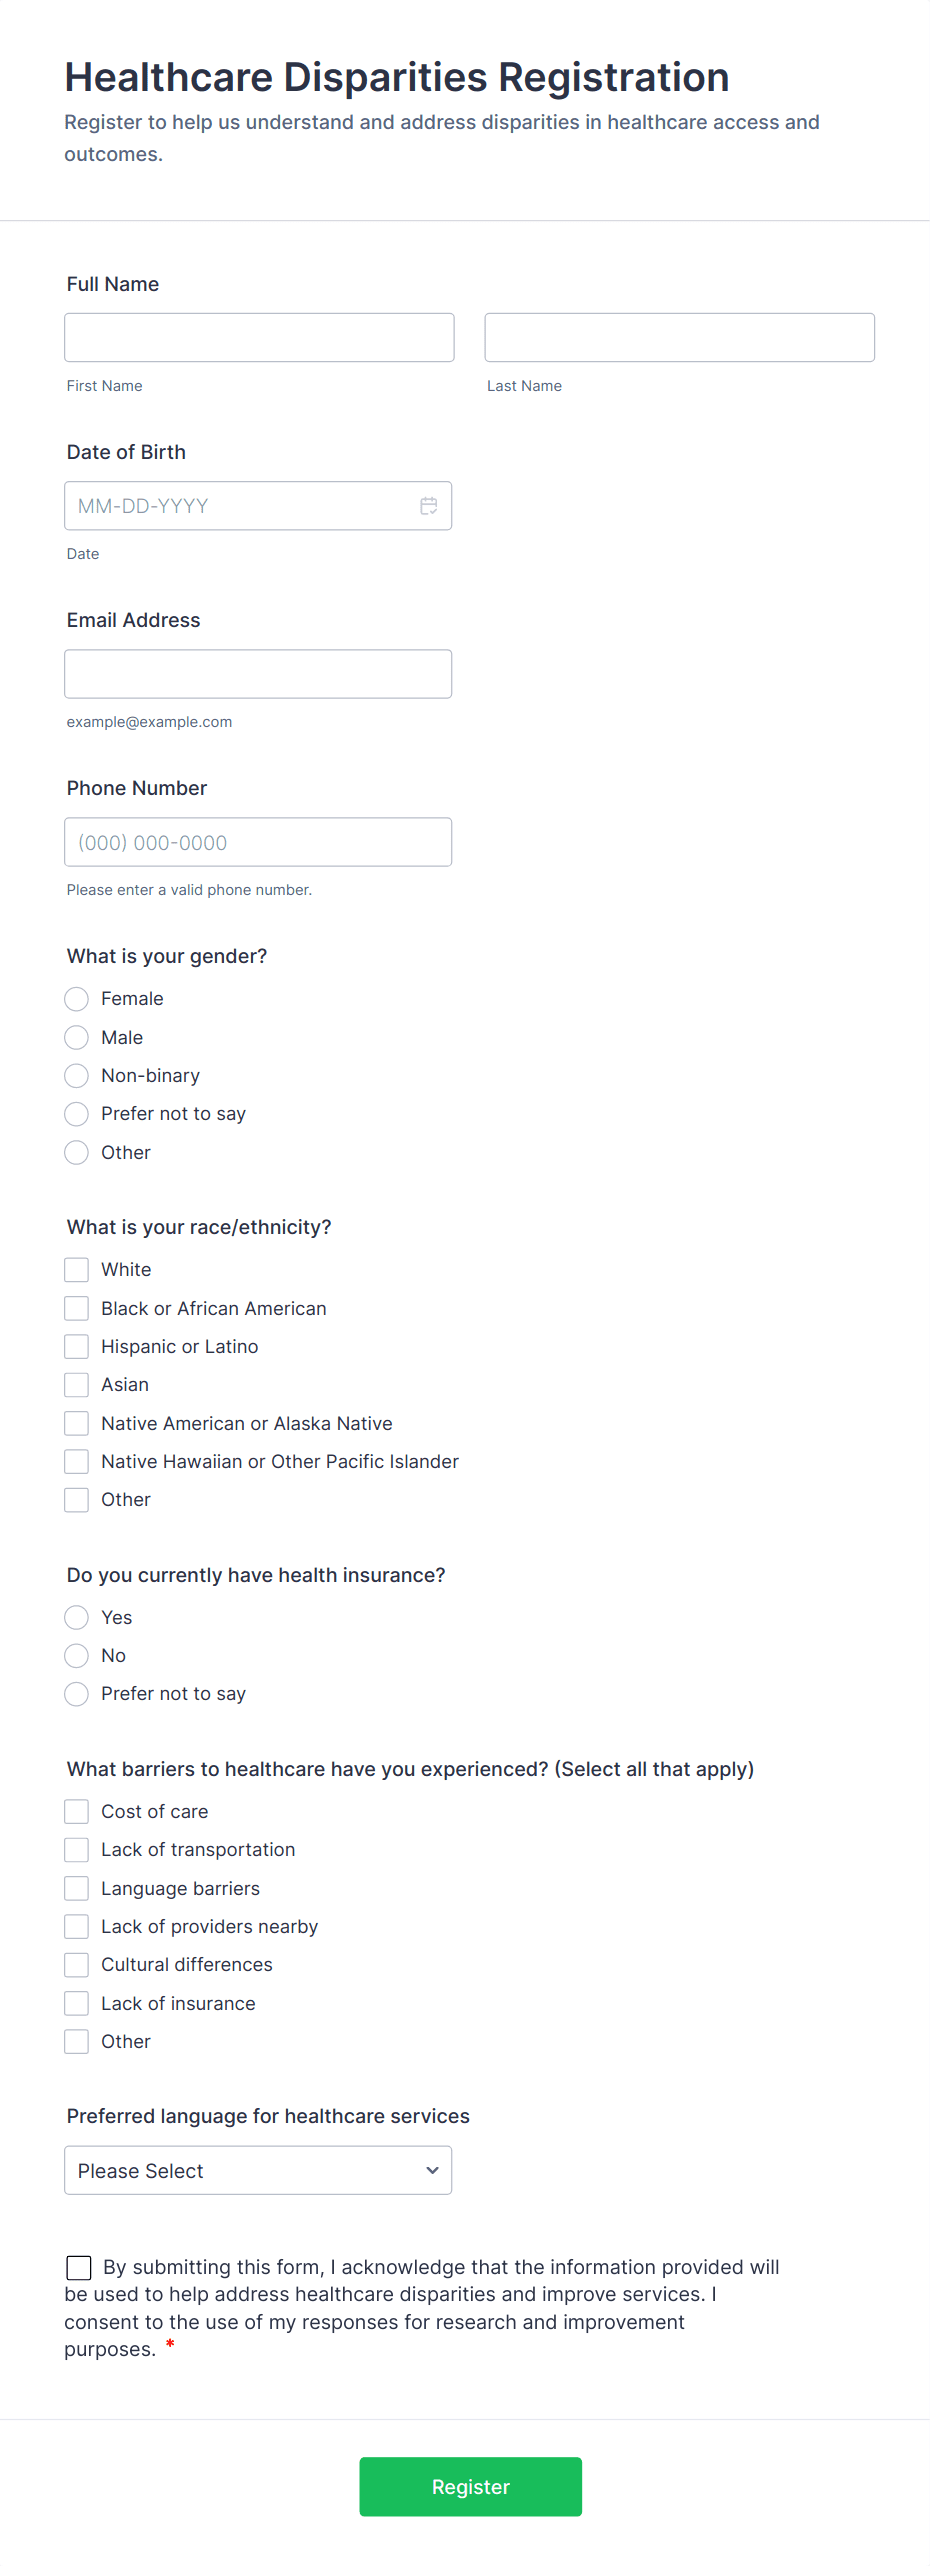The image size is (930, 2566).
Task: Tick Native American or Alaska Native
Action: tap(77, 1423)
